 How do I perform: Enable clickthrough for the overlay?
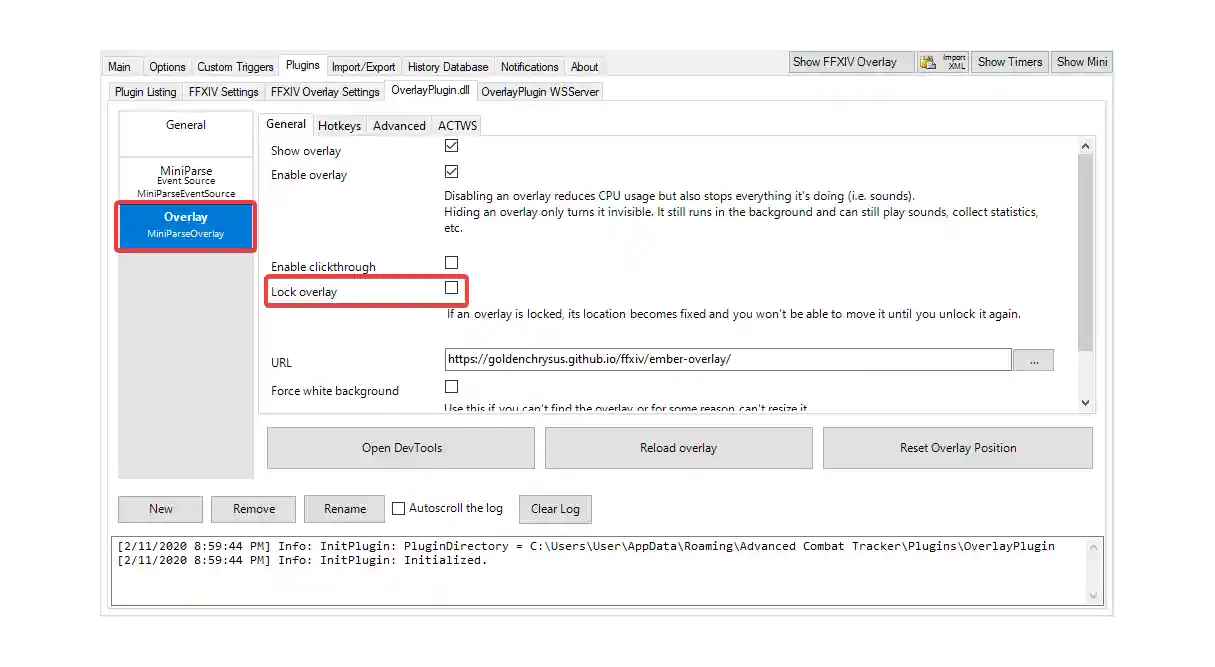pos(451,262)
